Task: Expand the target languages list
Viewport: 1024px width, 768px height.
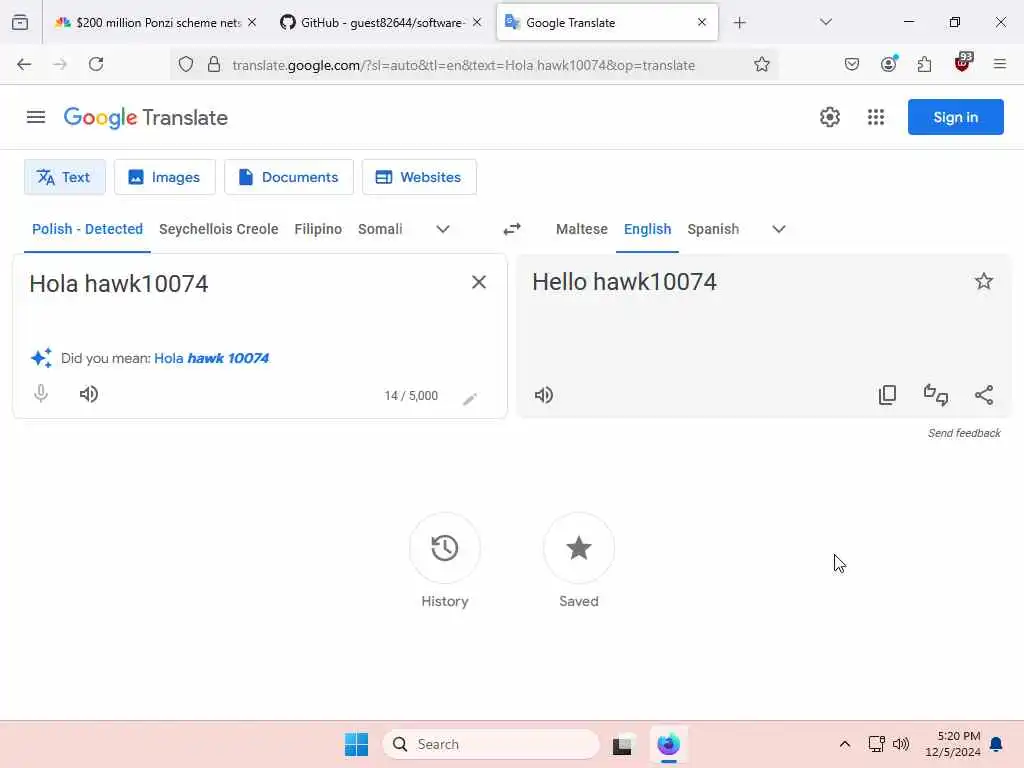Action: click(x=778, y=229)
